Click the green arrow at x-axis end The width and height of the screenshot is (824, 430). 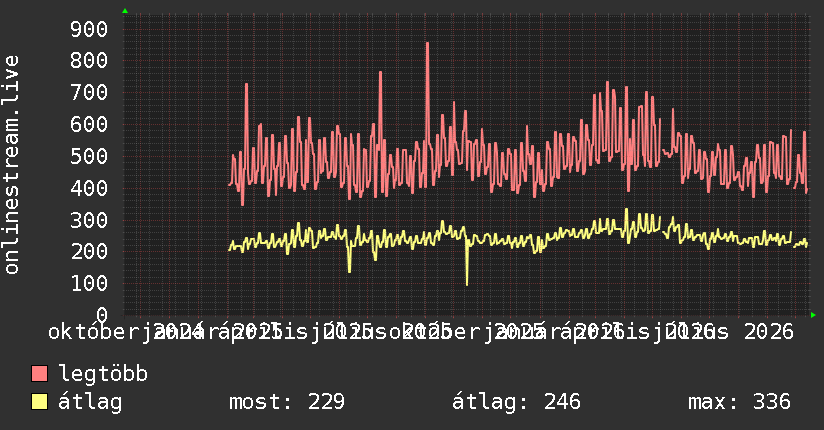point(813,315)
